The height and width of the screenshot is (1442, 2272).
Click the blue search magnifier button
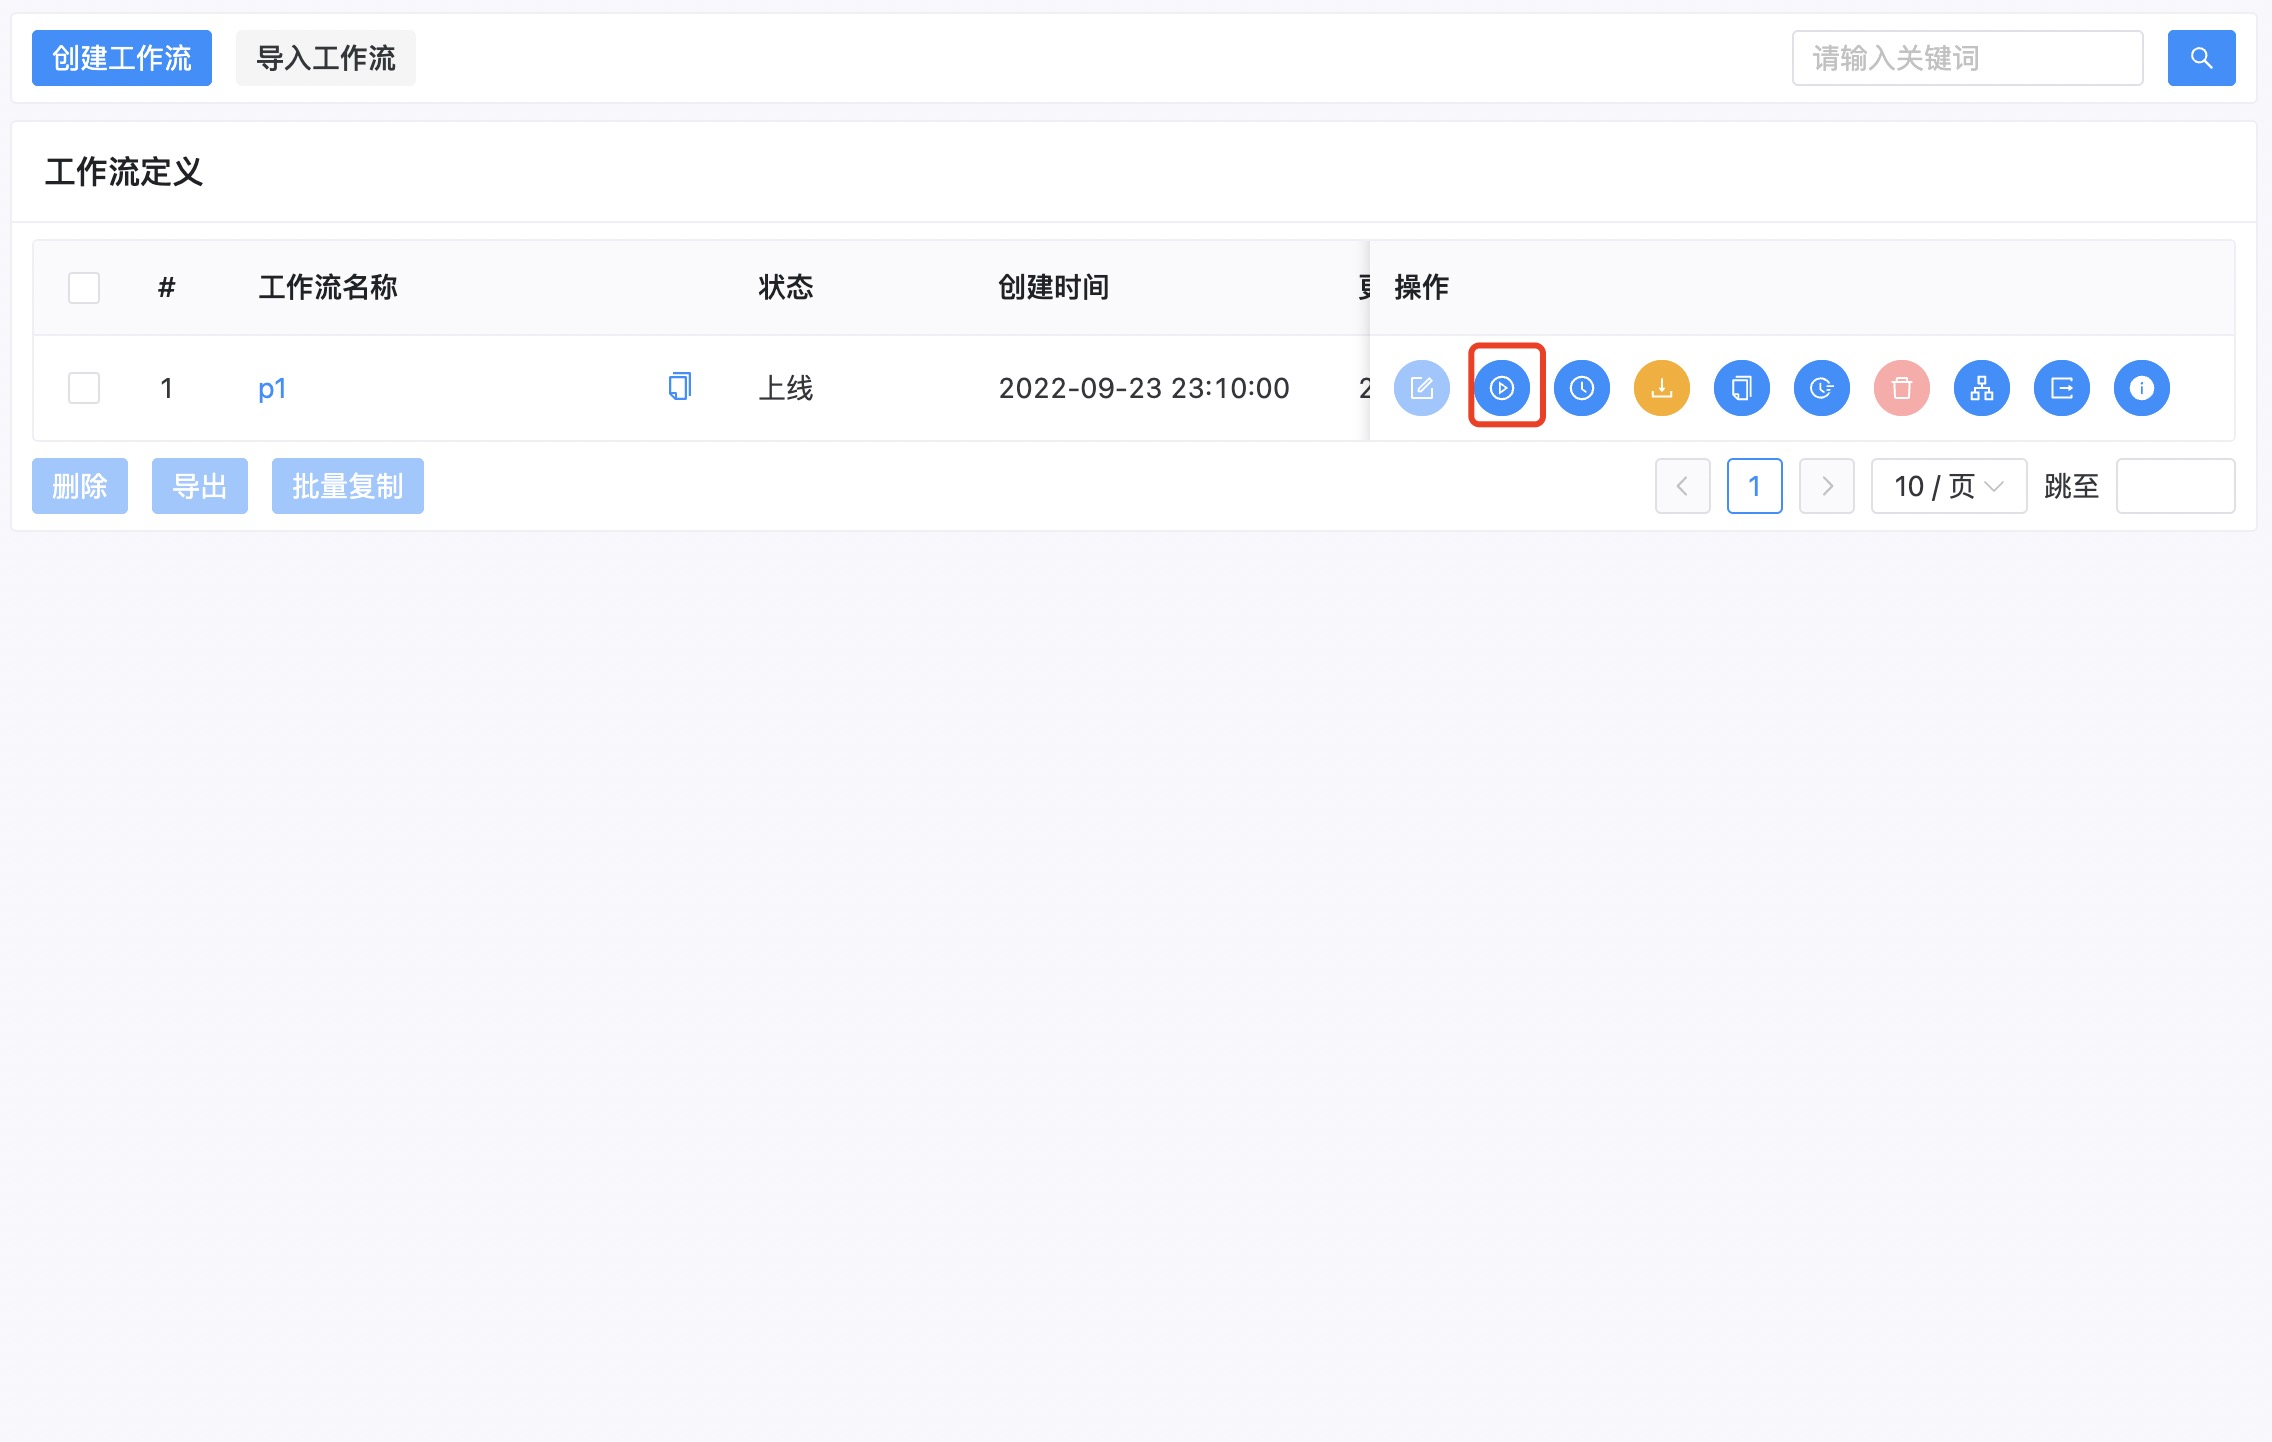[2201, 58]
